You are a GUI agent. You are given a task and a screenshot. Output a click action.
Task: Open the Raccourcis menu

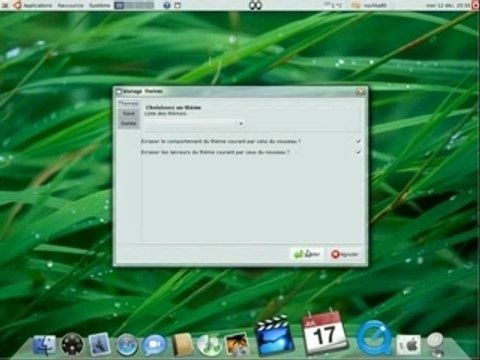70,5
